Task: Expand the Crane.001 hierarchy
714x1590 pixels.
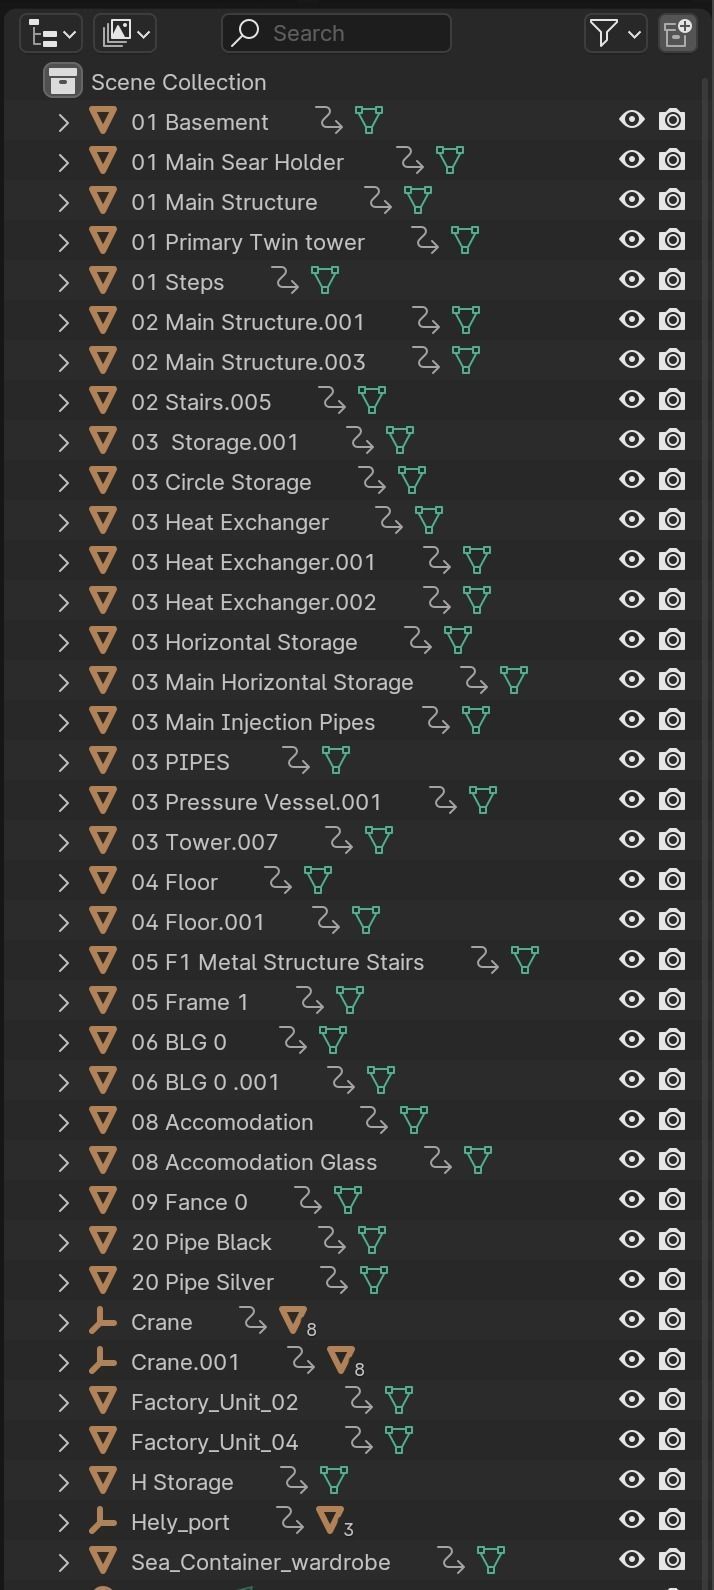Action: click(64, 1362)
